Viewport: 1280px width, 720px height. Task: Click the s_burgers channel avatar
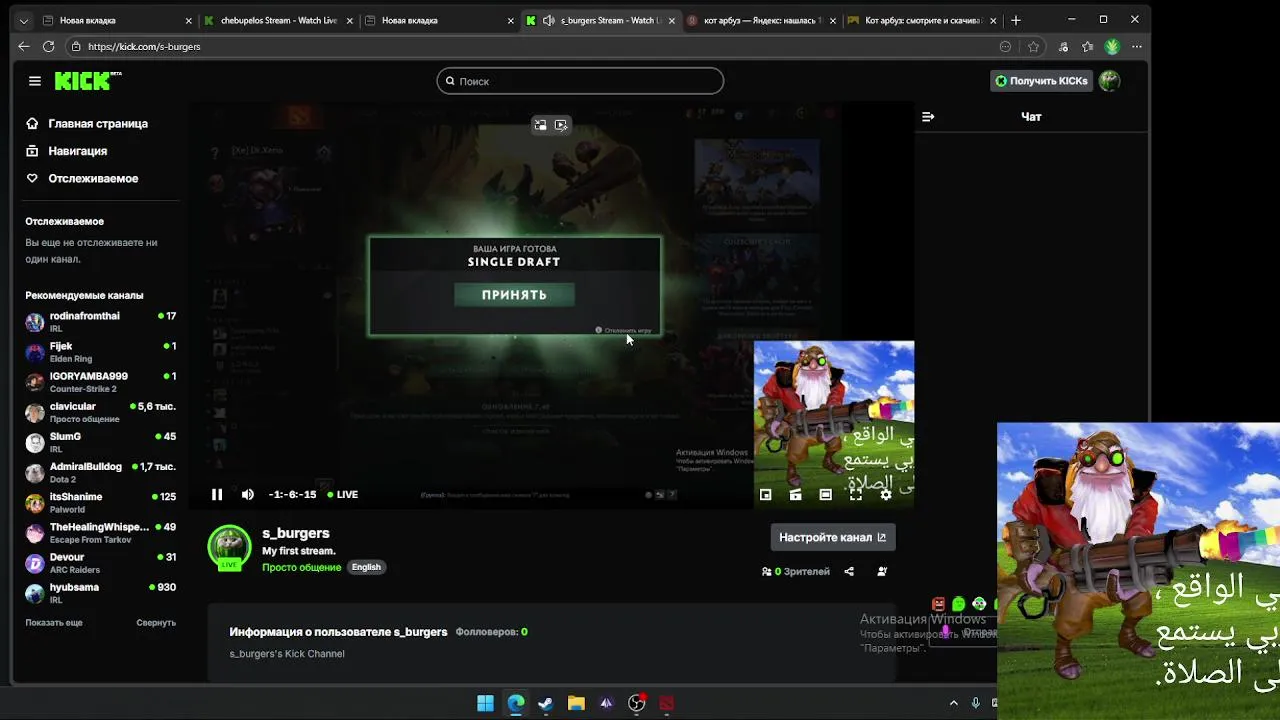point(229,547)
